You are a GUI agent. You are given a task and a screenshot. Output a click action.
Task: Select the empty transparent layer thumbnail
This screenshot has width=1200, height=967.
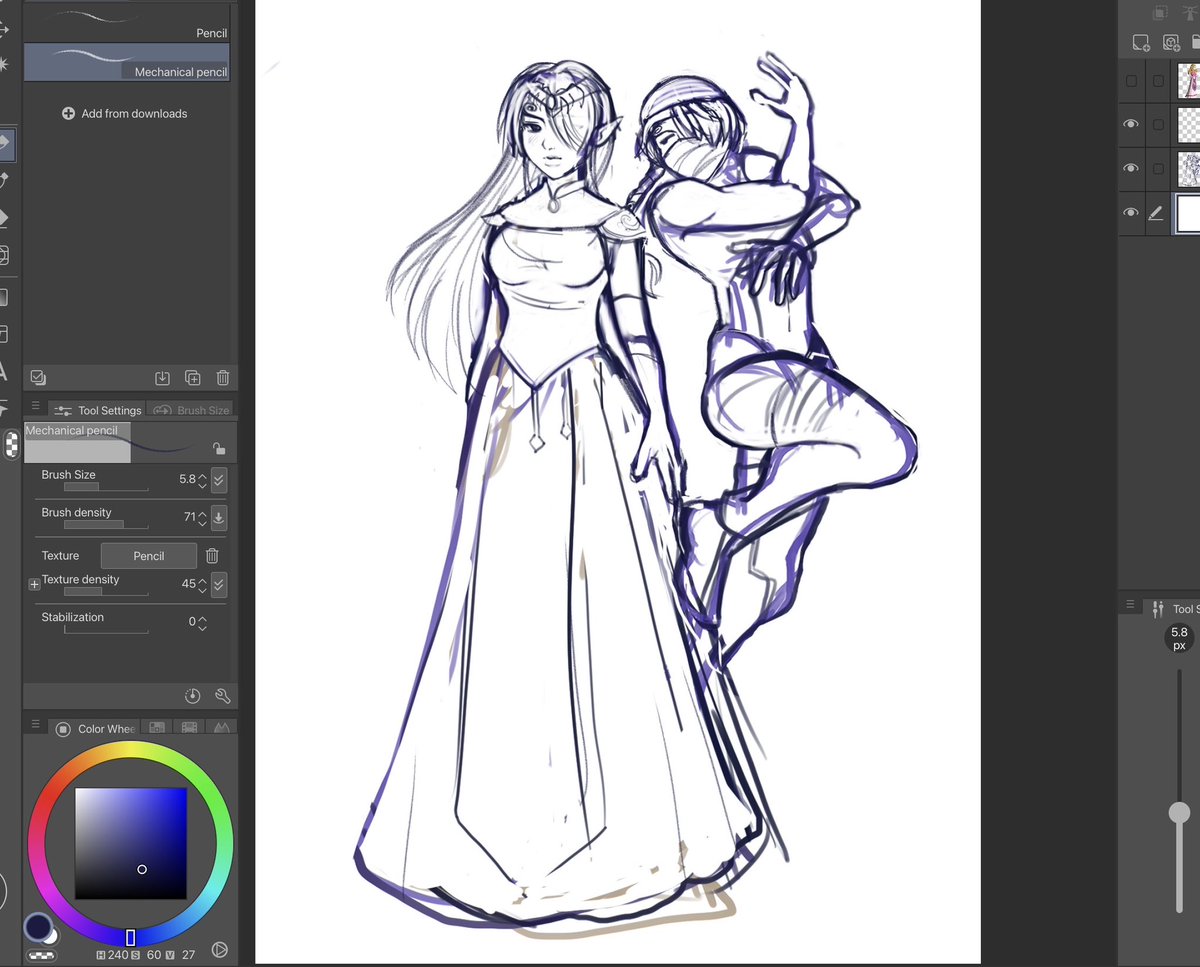click(x=1189, y=125)
